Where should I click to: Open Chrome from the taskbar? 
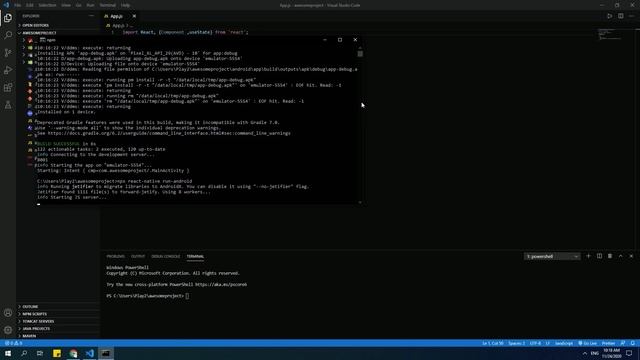click(73, 353)
